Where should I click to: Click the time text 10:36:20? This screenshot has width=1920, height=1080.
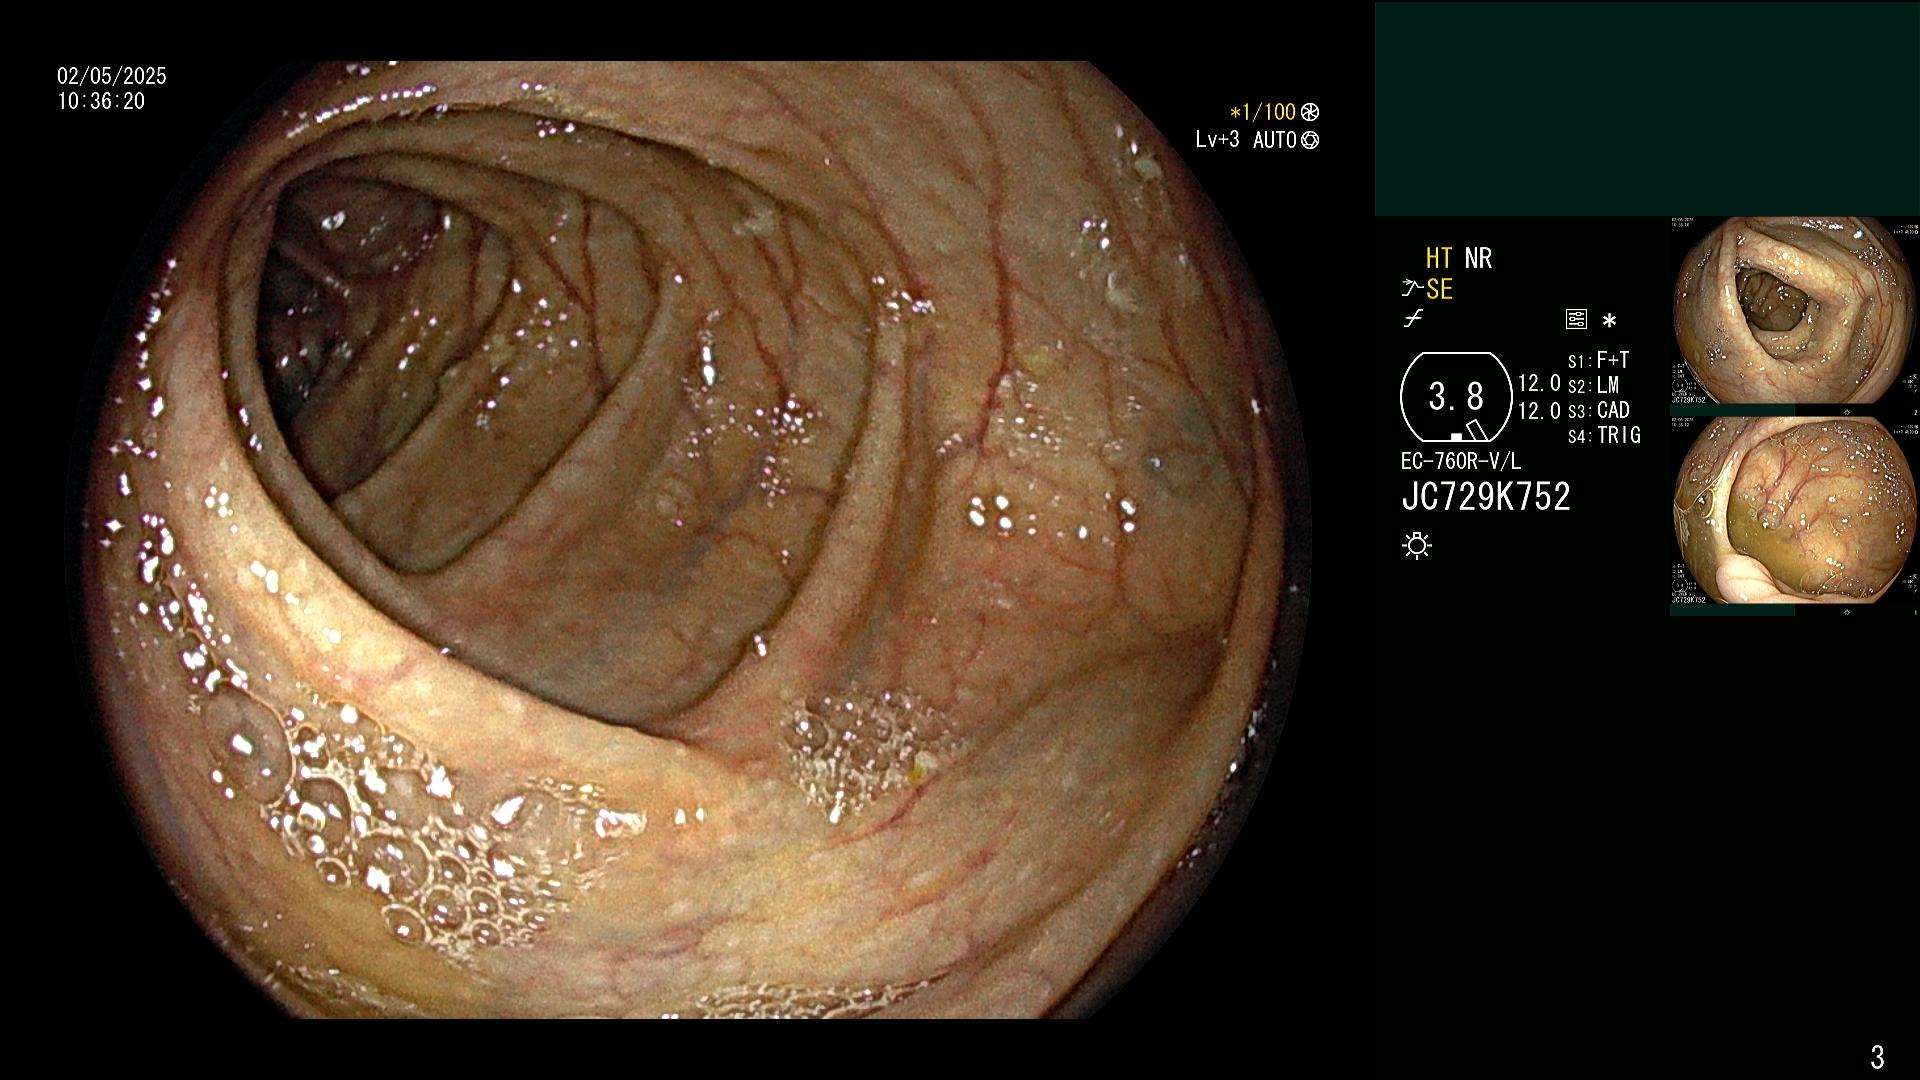[101, 101]
